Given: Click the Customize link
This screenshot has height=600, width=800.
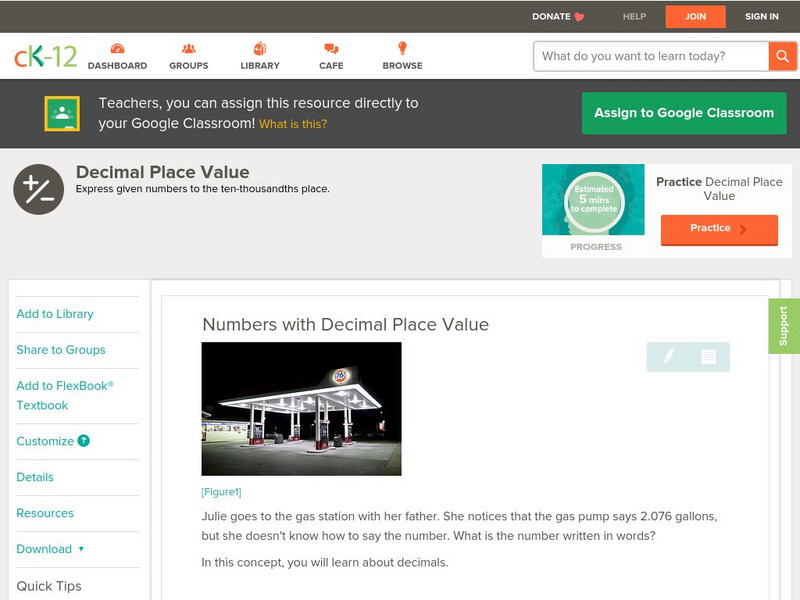Looking at the screenshot, I should [45, 441].
